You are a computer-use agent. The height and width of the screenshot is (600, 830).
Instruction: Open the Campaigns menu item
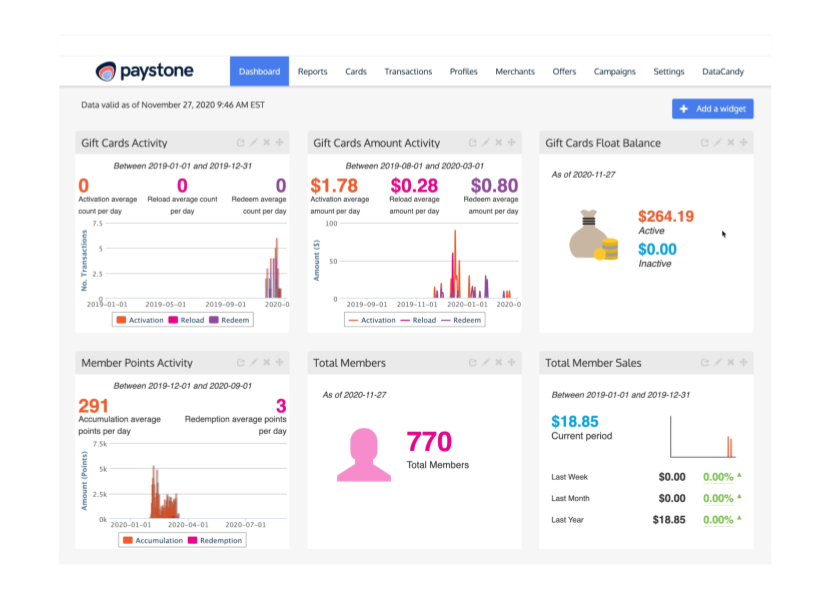point(614,71)
